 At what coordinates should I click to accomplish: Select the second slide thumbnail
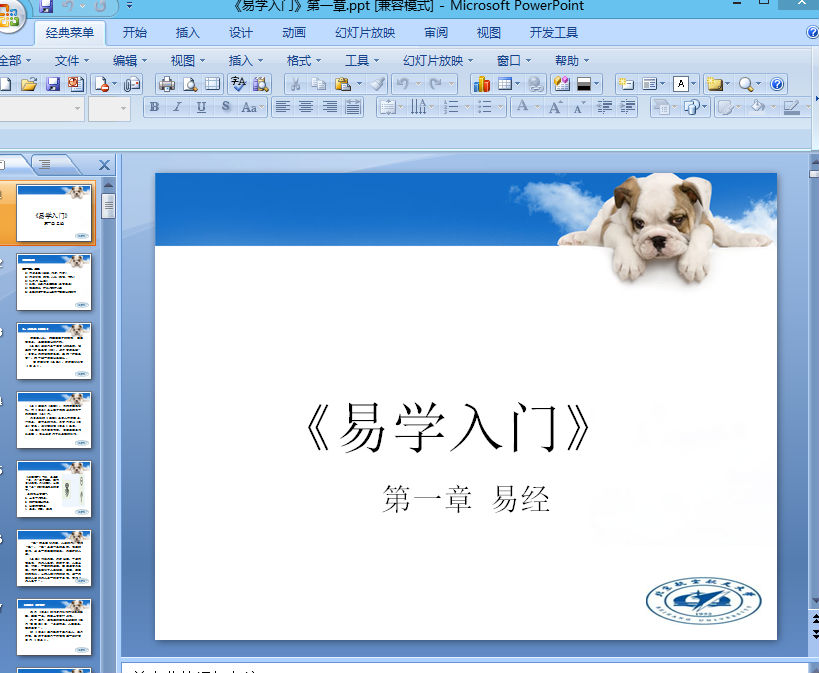coord(54,282)
